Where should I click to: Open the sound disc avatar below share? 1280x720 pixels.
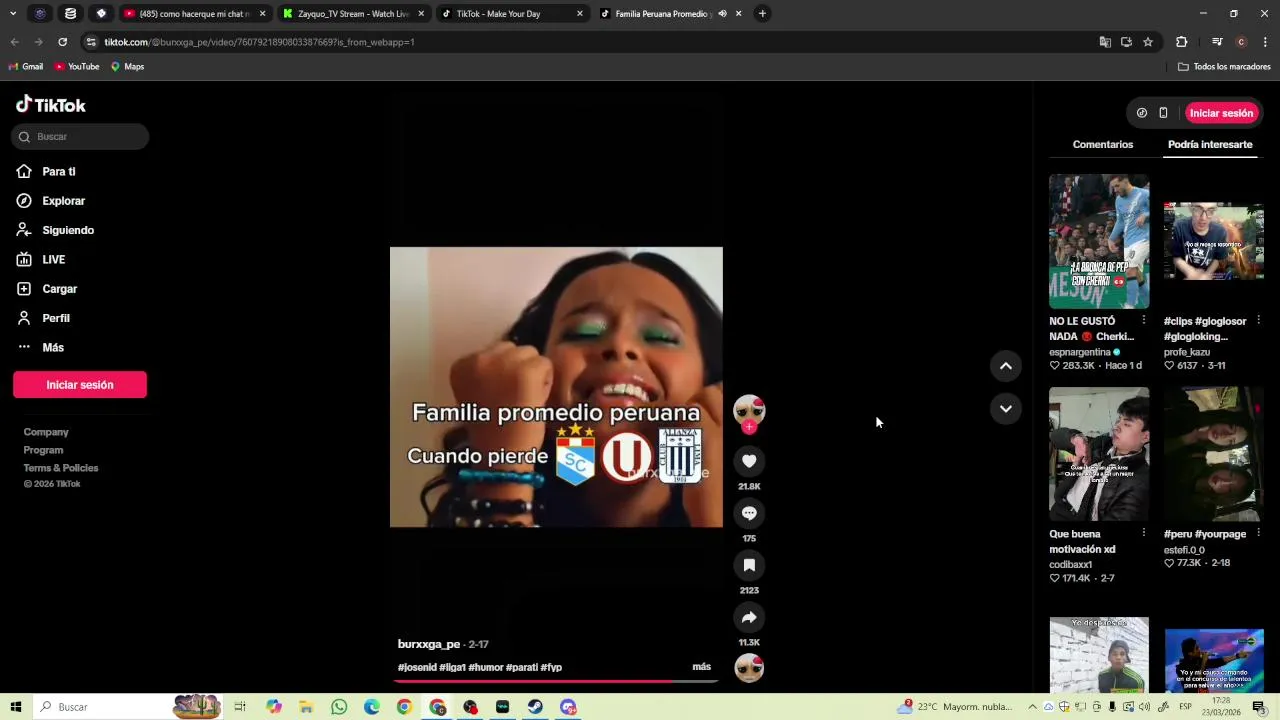749,668
